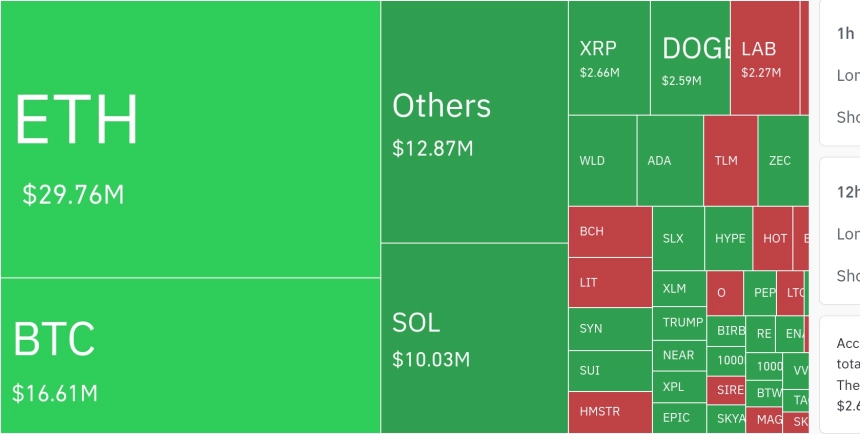Click the ETH $29.76M liquidation tile
The width and height of the screenshot is (860, 434).
pyautogui.click(x=190, y=139)
